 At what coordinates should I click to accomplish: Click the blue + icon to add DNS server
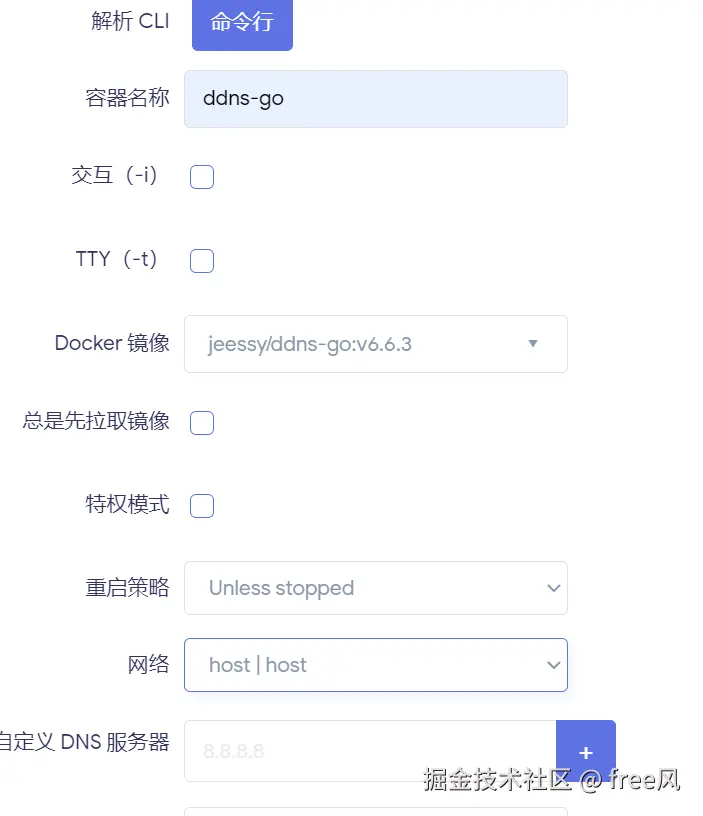click(x=586, y=751)
